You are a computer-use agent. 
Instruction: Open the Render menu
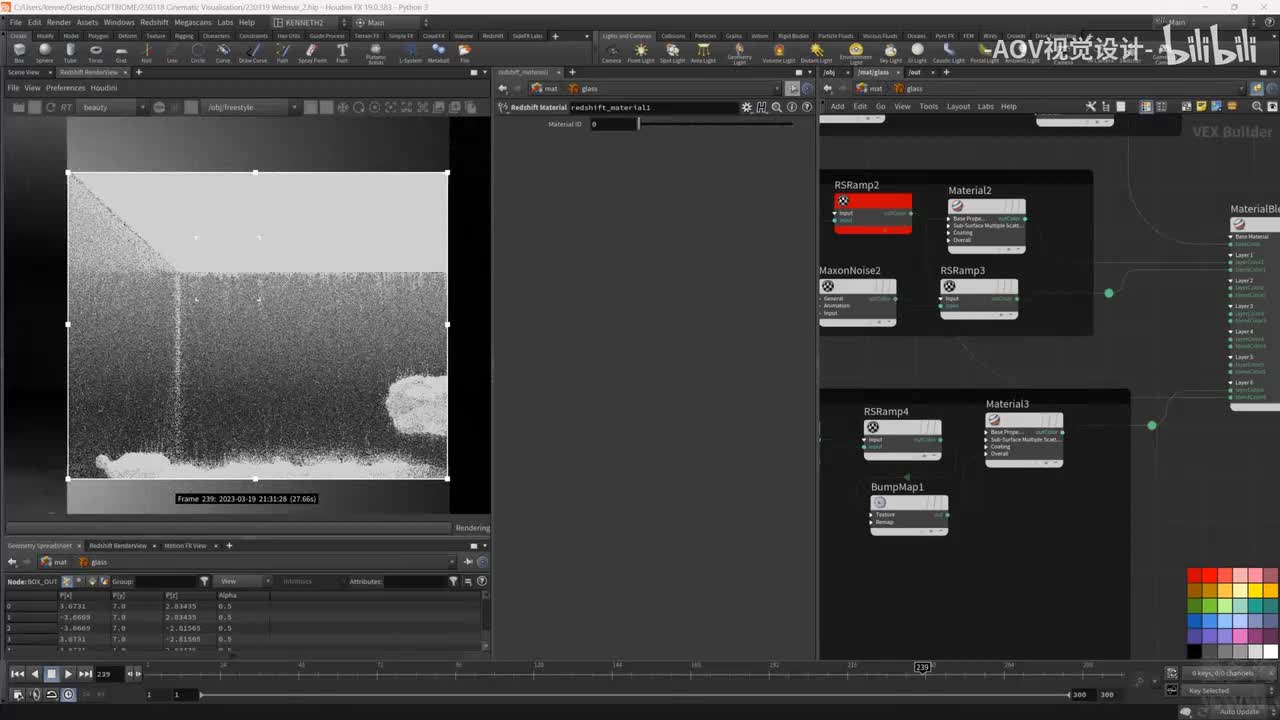(x=59, y=22)
